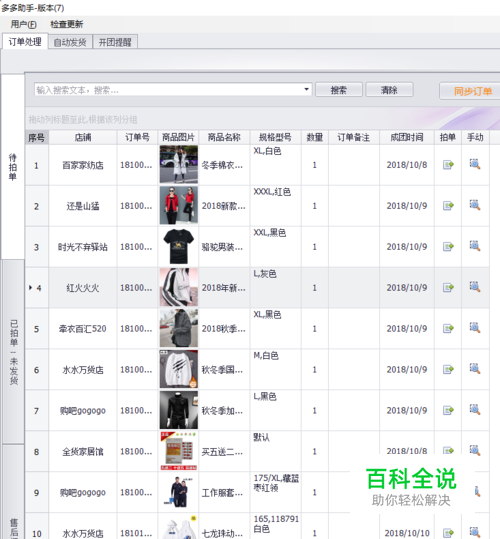Click the 手动 magnifier icon for row 3
Screen dimensions: 500x539
[475, 246]
